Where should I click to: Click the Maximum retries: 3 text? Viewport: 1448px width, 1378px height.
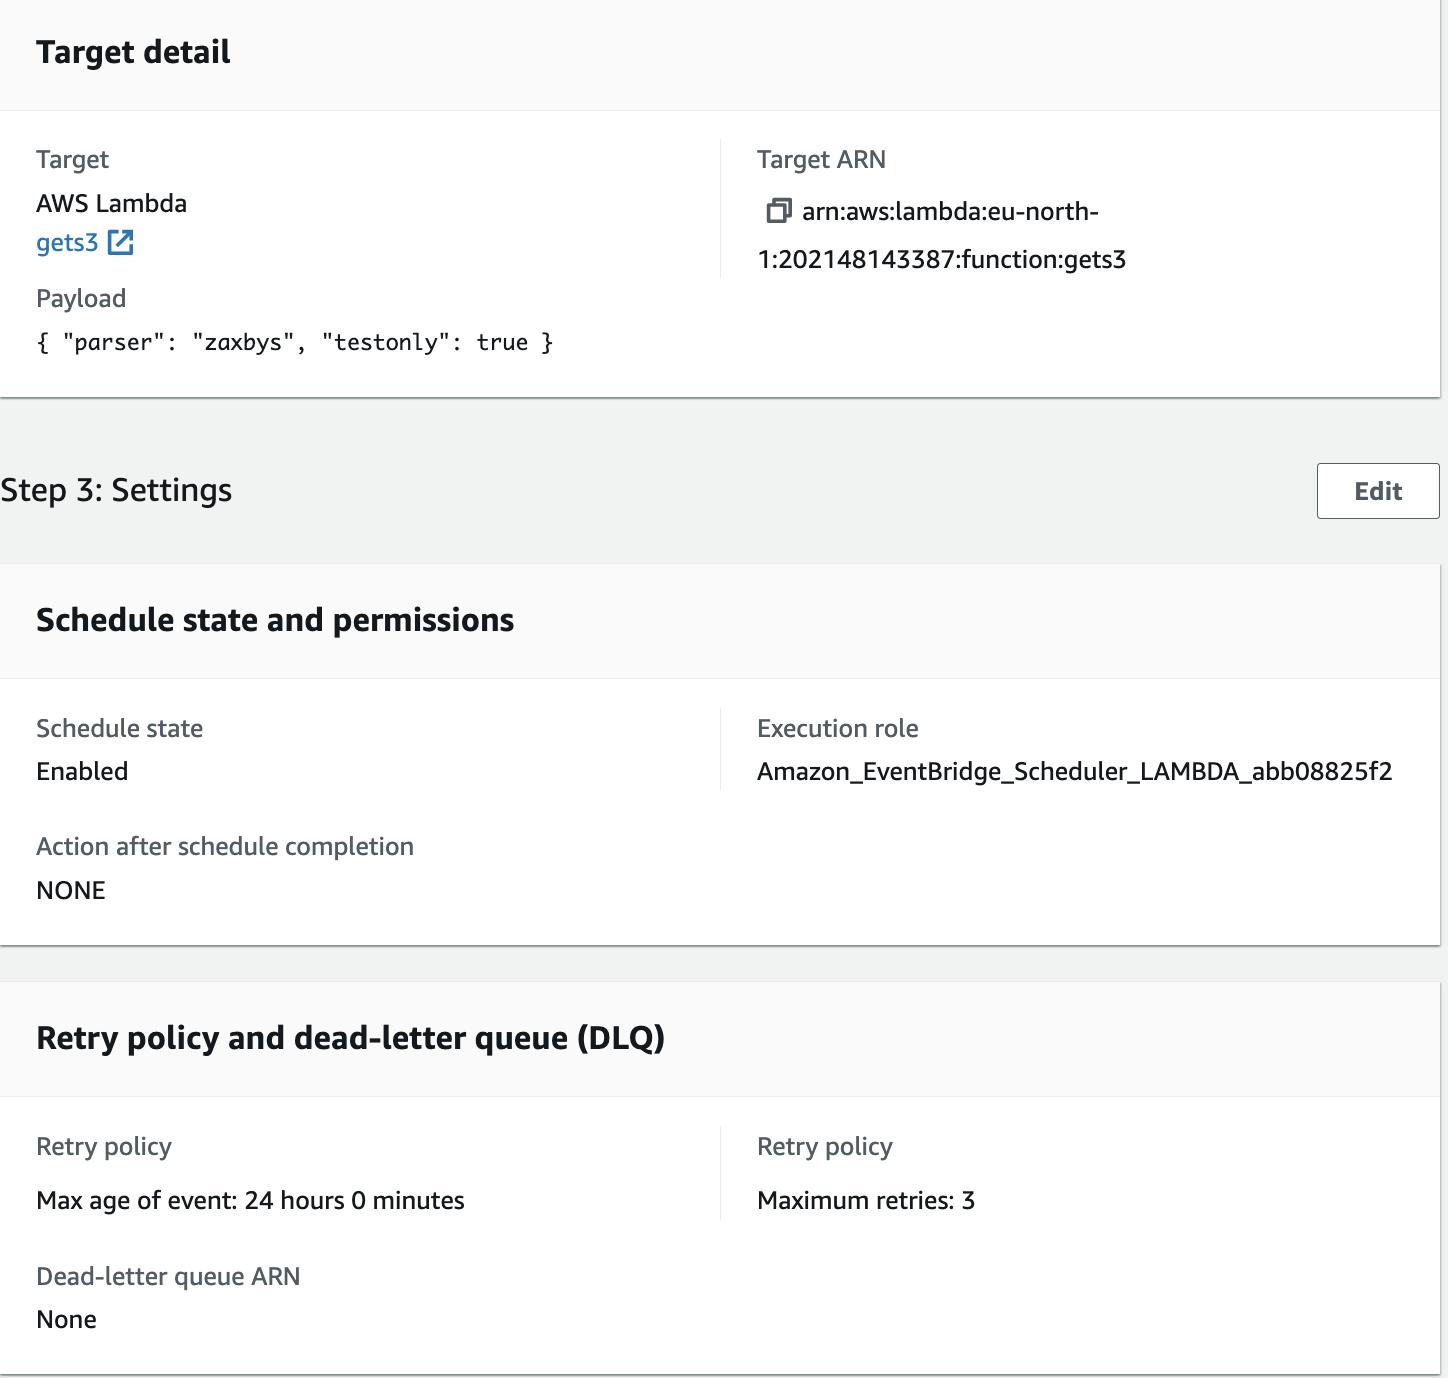(865, 1200)
